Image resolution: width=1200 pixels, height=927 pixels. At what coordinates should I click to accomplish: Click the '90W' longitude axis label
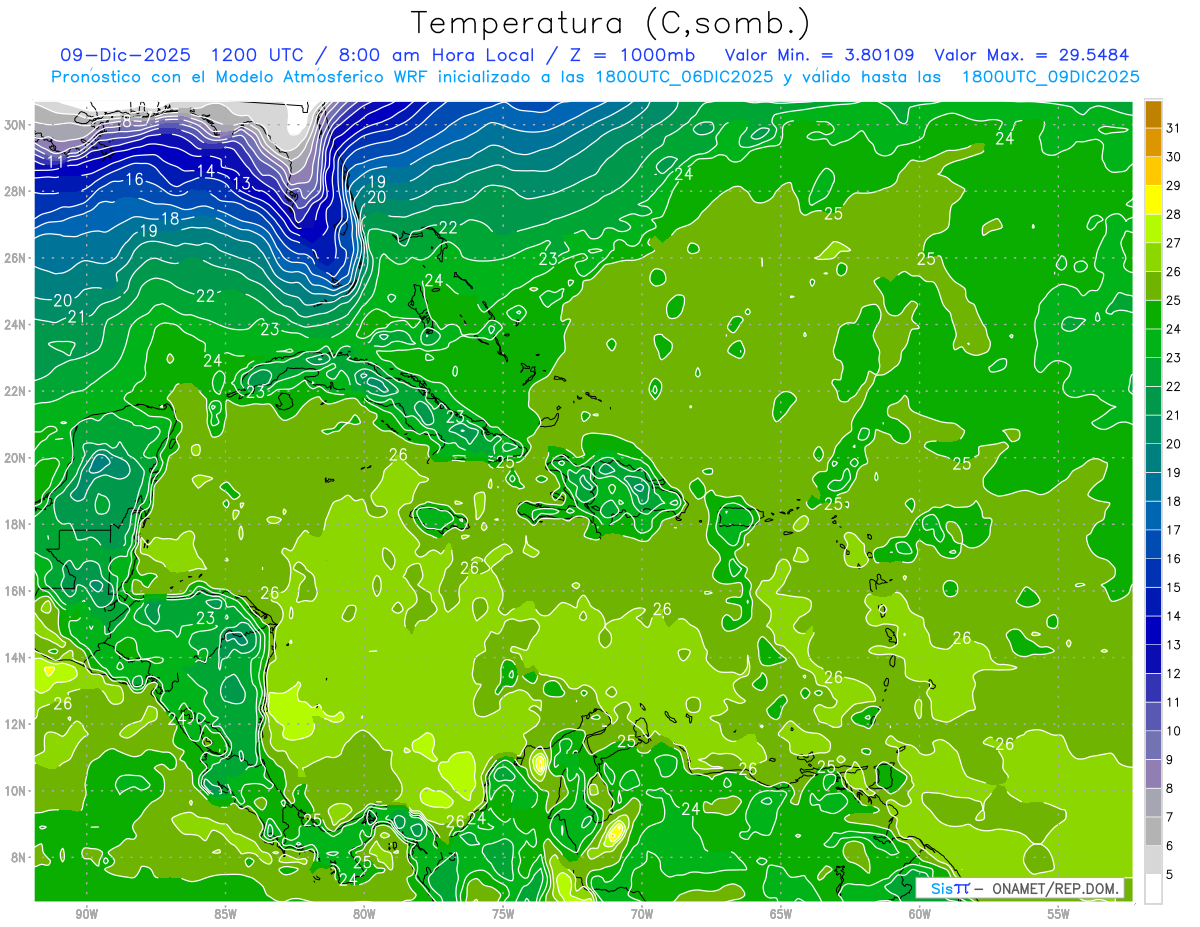86,914
